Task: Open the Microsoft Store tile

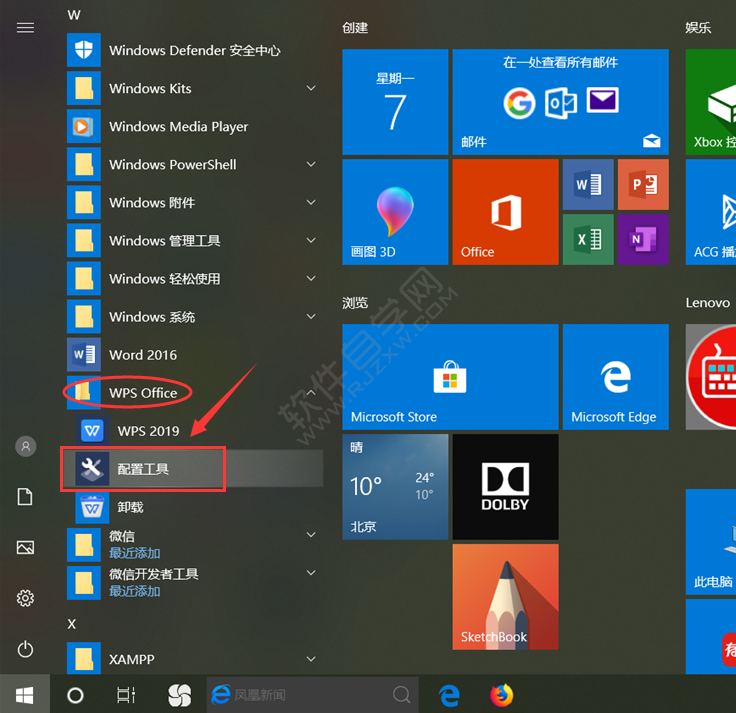Action: tap(451, 376)
